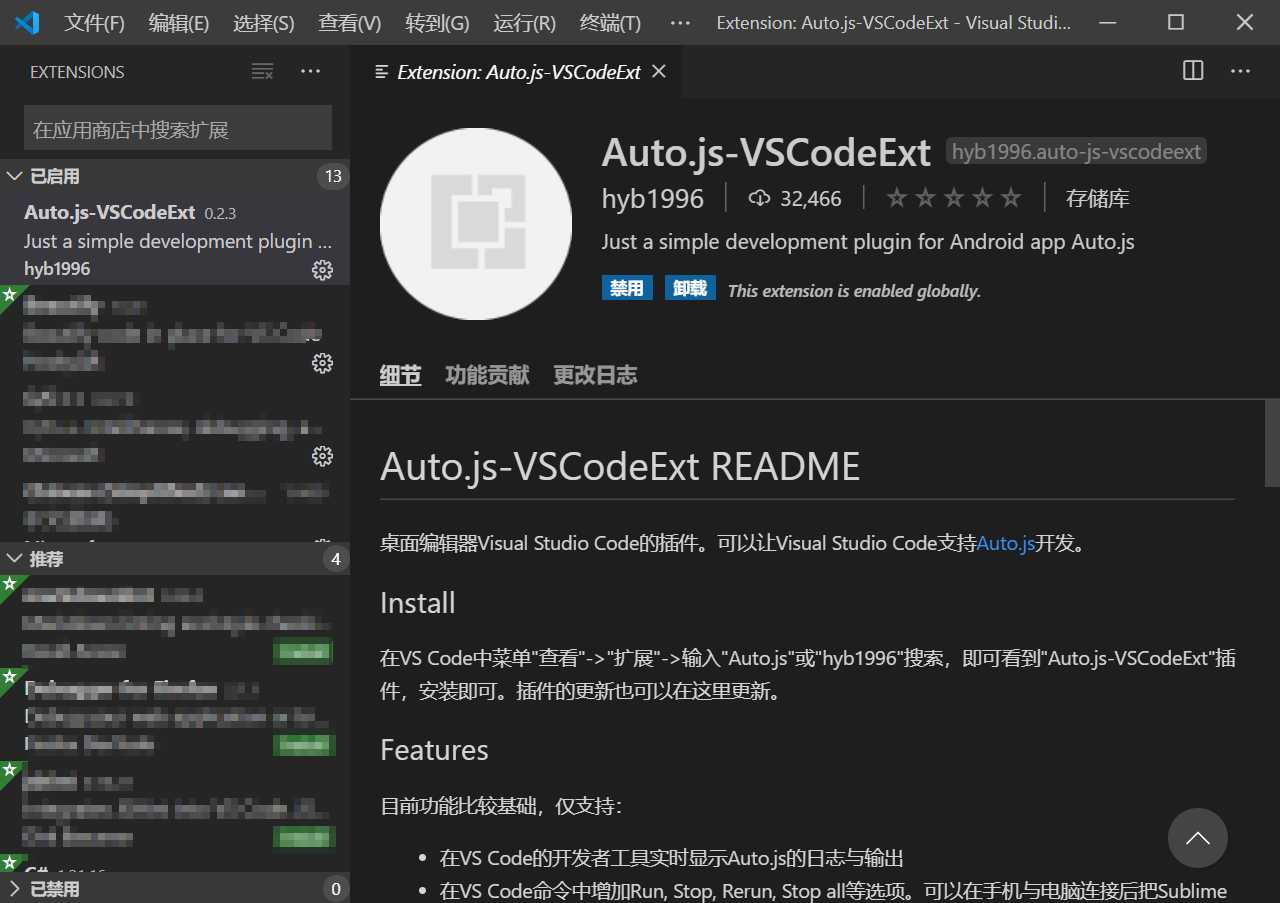Click the download count cloud icon
This screenshot has width=1280, height=903.
pos(759,198)
